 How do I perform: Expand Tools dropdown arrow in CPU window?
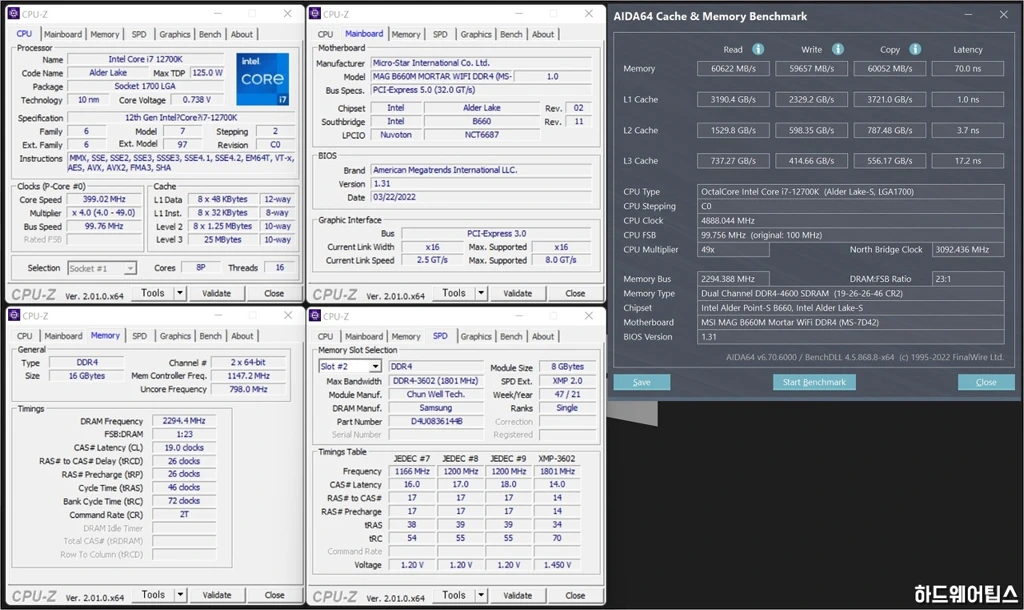pyautogui.click(x=180, y=293)
